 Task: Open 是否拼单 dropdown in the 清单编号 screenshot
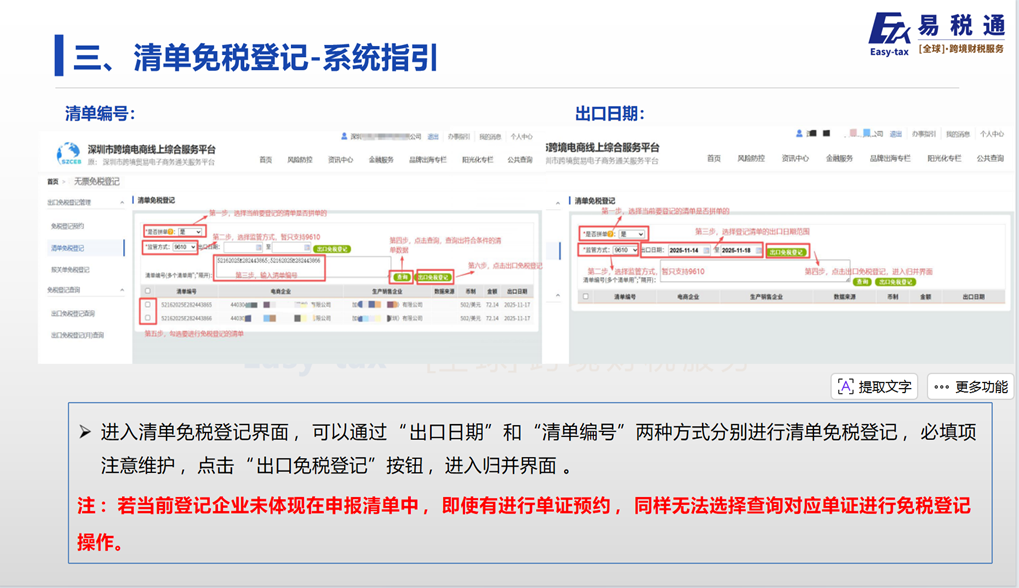[x=189, y=231]
